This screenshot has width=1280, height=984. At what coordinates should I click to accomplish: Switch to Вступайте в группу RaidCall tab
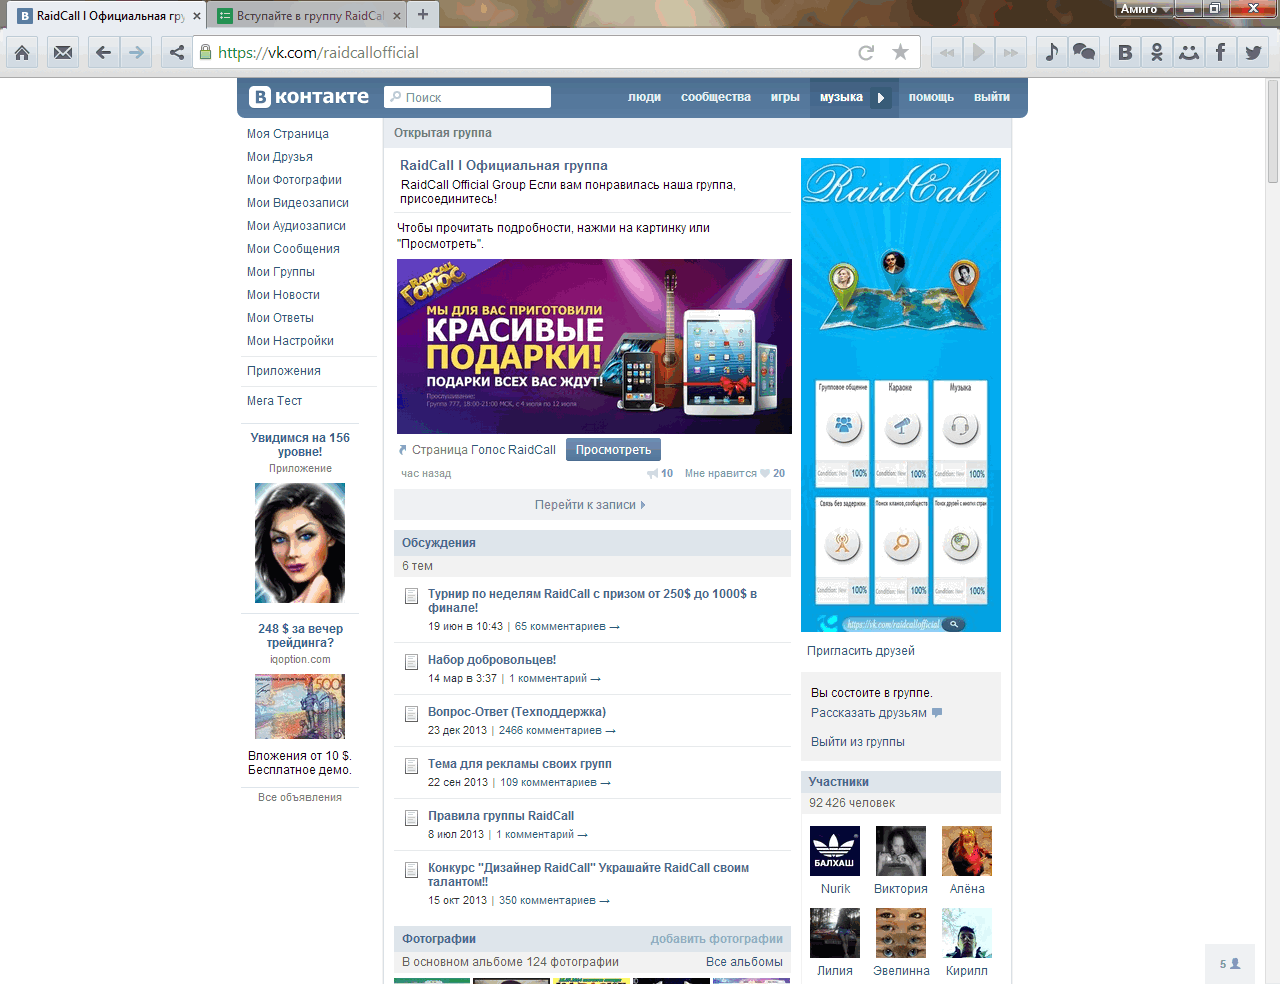pos(308,16)
